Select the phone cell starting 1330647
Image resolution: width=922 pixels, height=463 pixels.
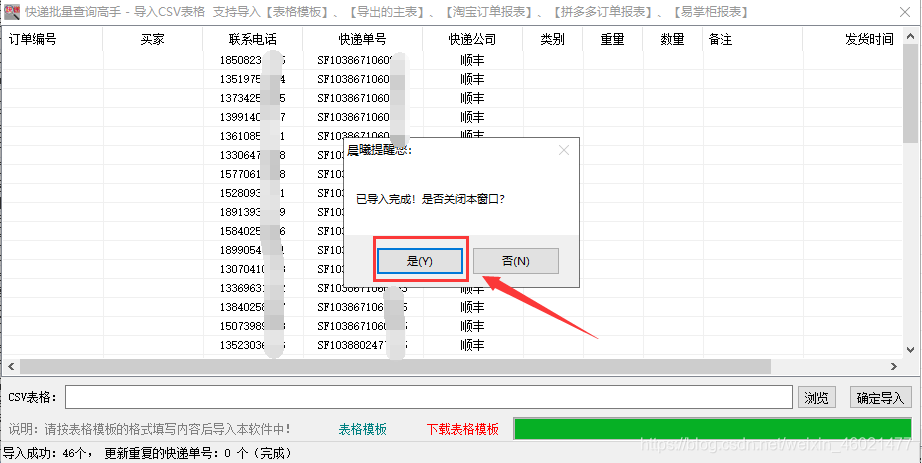coord(253,155)
